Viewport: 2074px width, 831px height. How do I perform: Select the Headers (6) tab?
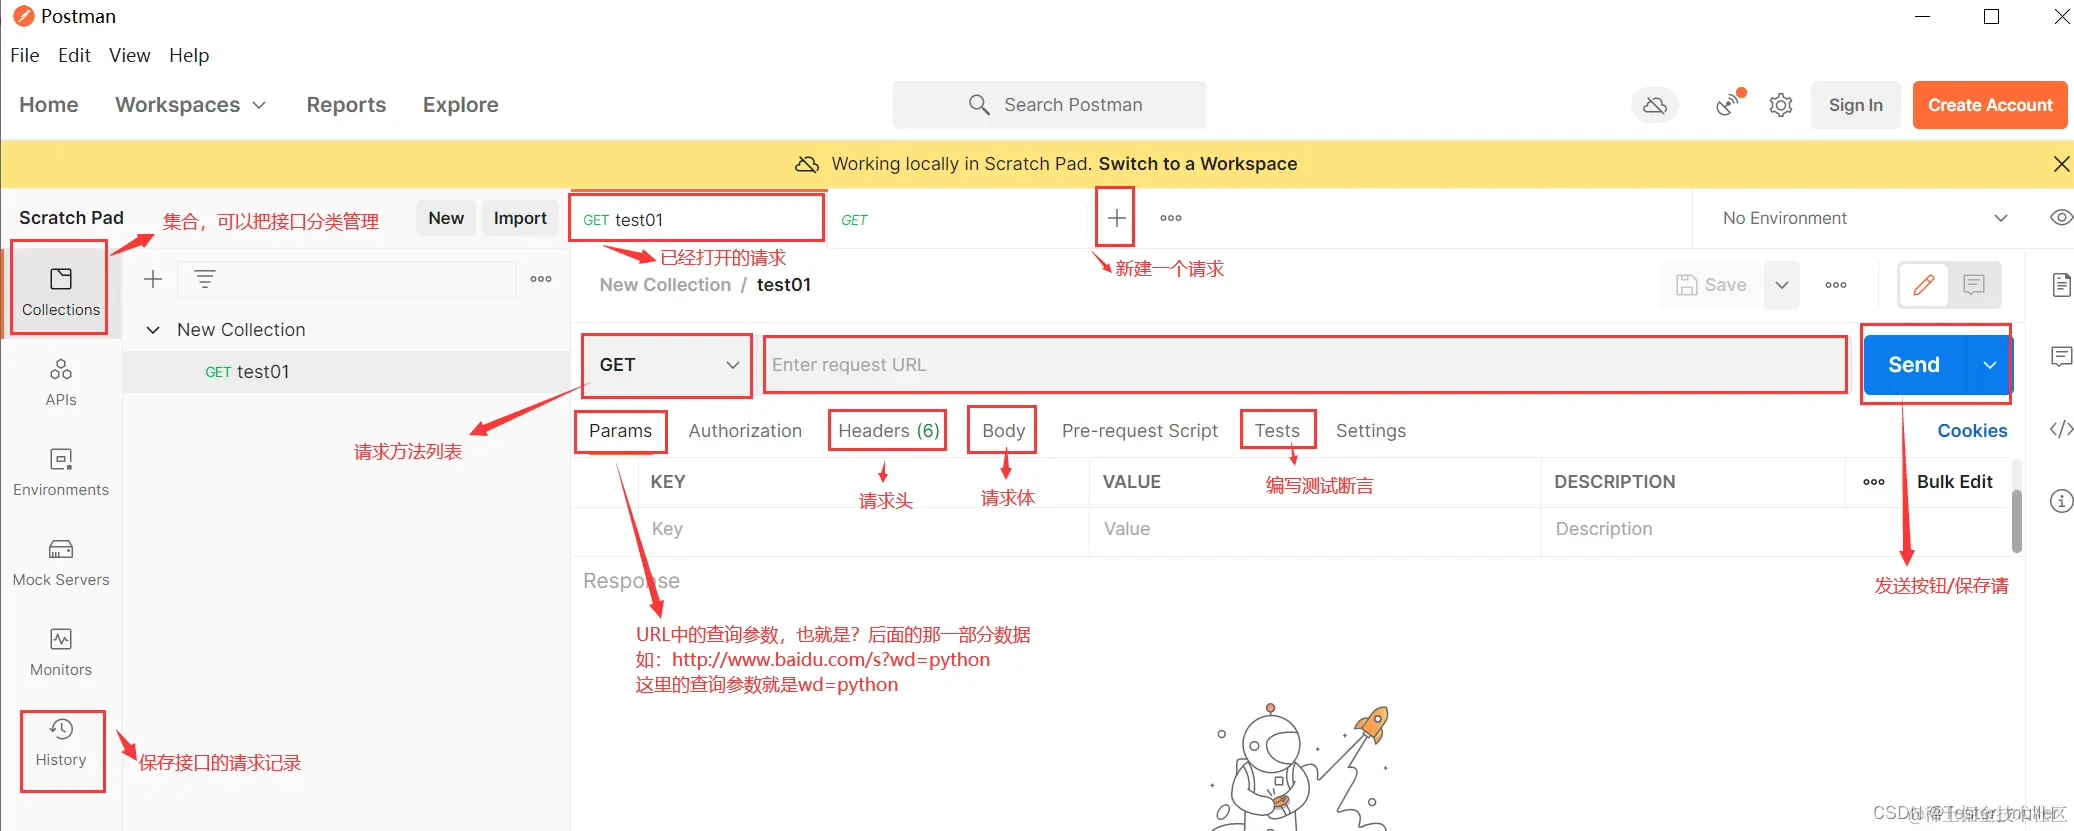point(888,431)
